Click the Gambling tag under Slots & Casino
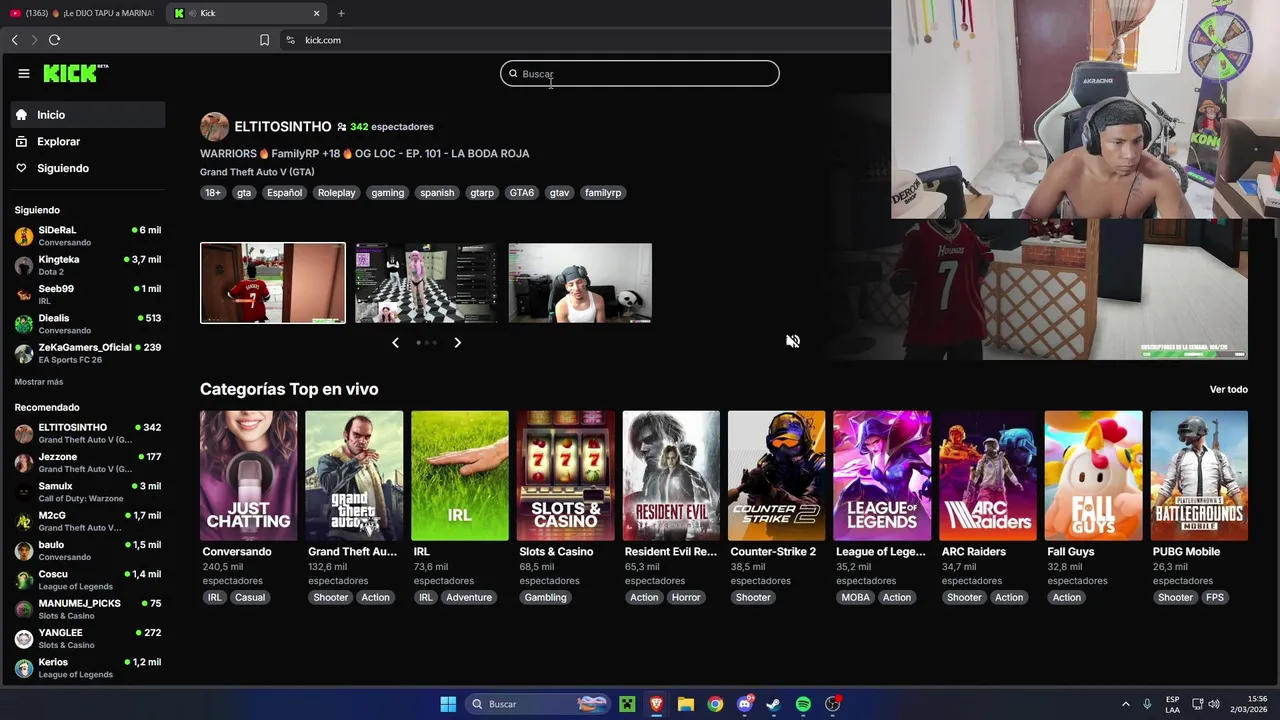Image resolution: width=1280 pixels, height=720 pixels. 546,598
